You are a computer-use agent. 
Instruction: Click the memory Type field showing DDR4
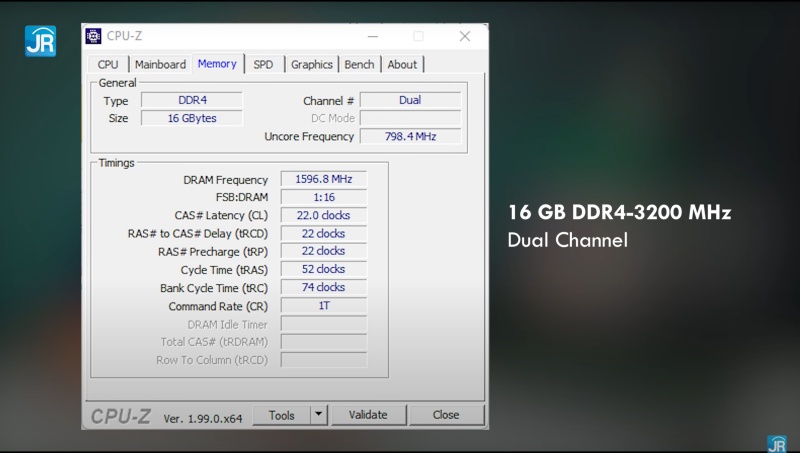click(192, 100)
